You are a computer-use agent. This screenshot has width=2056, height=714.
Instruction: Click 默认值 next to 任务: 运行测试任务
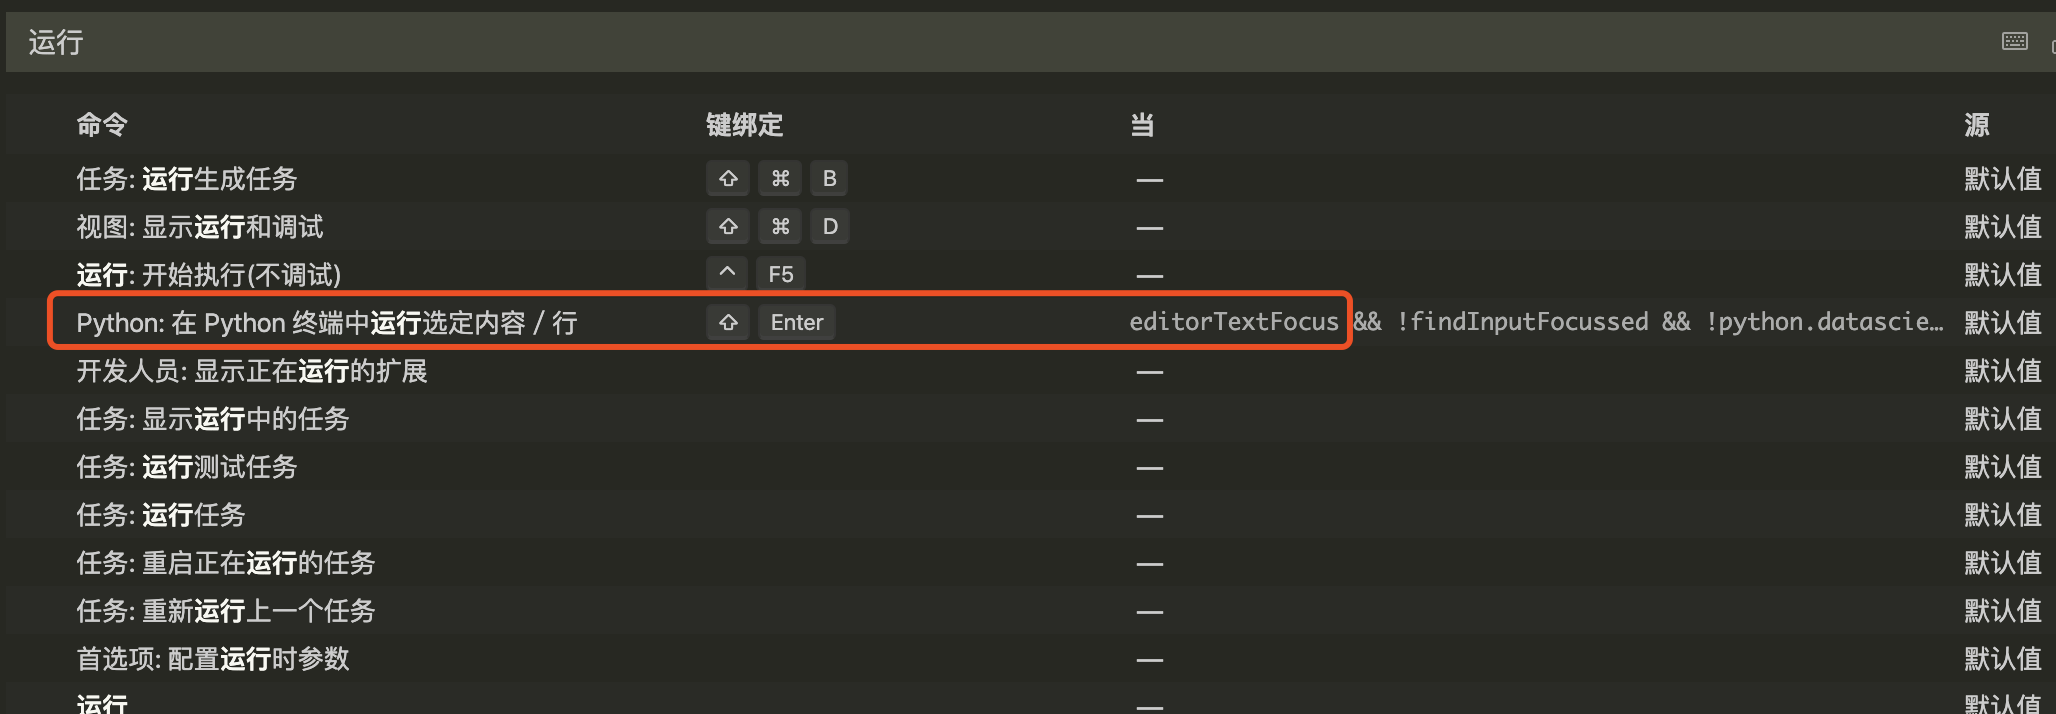(2002, 466)
